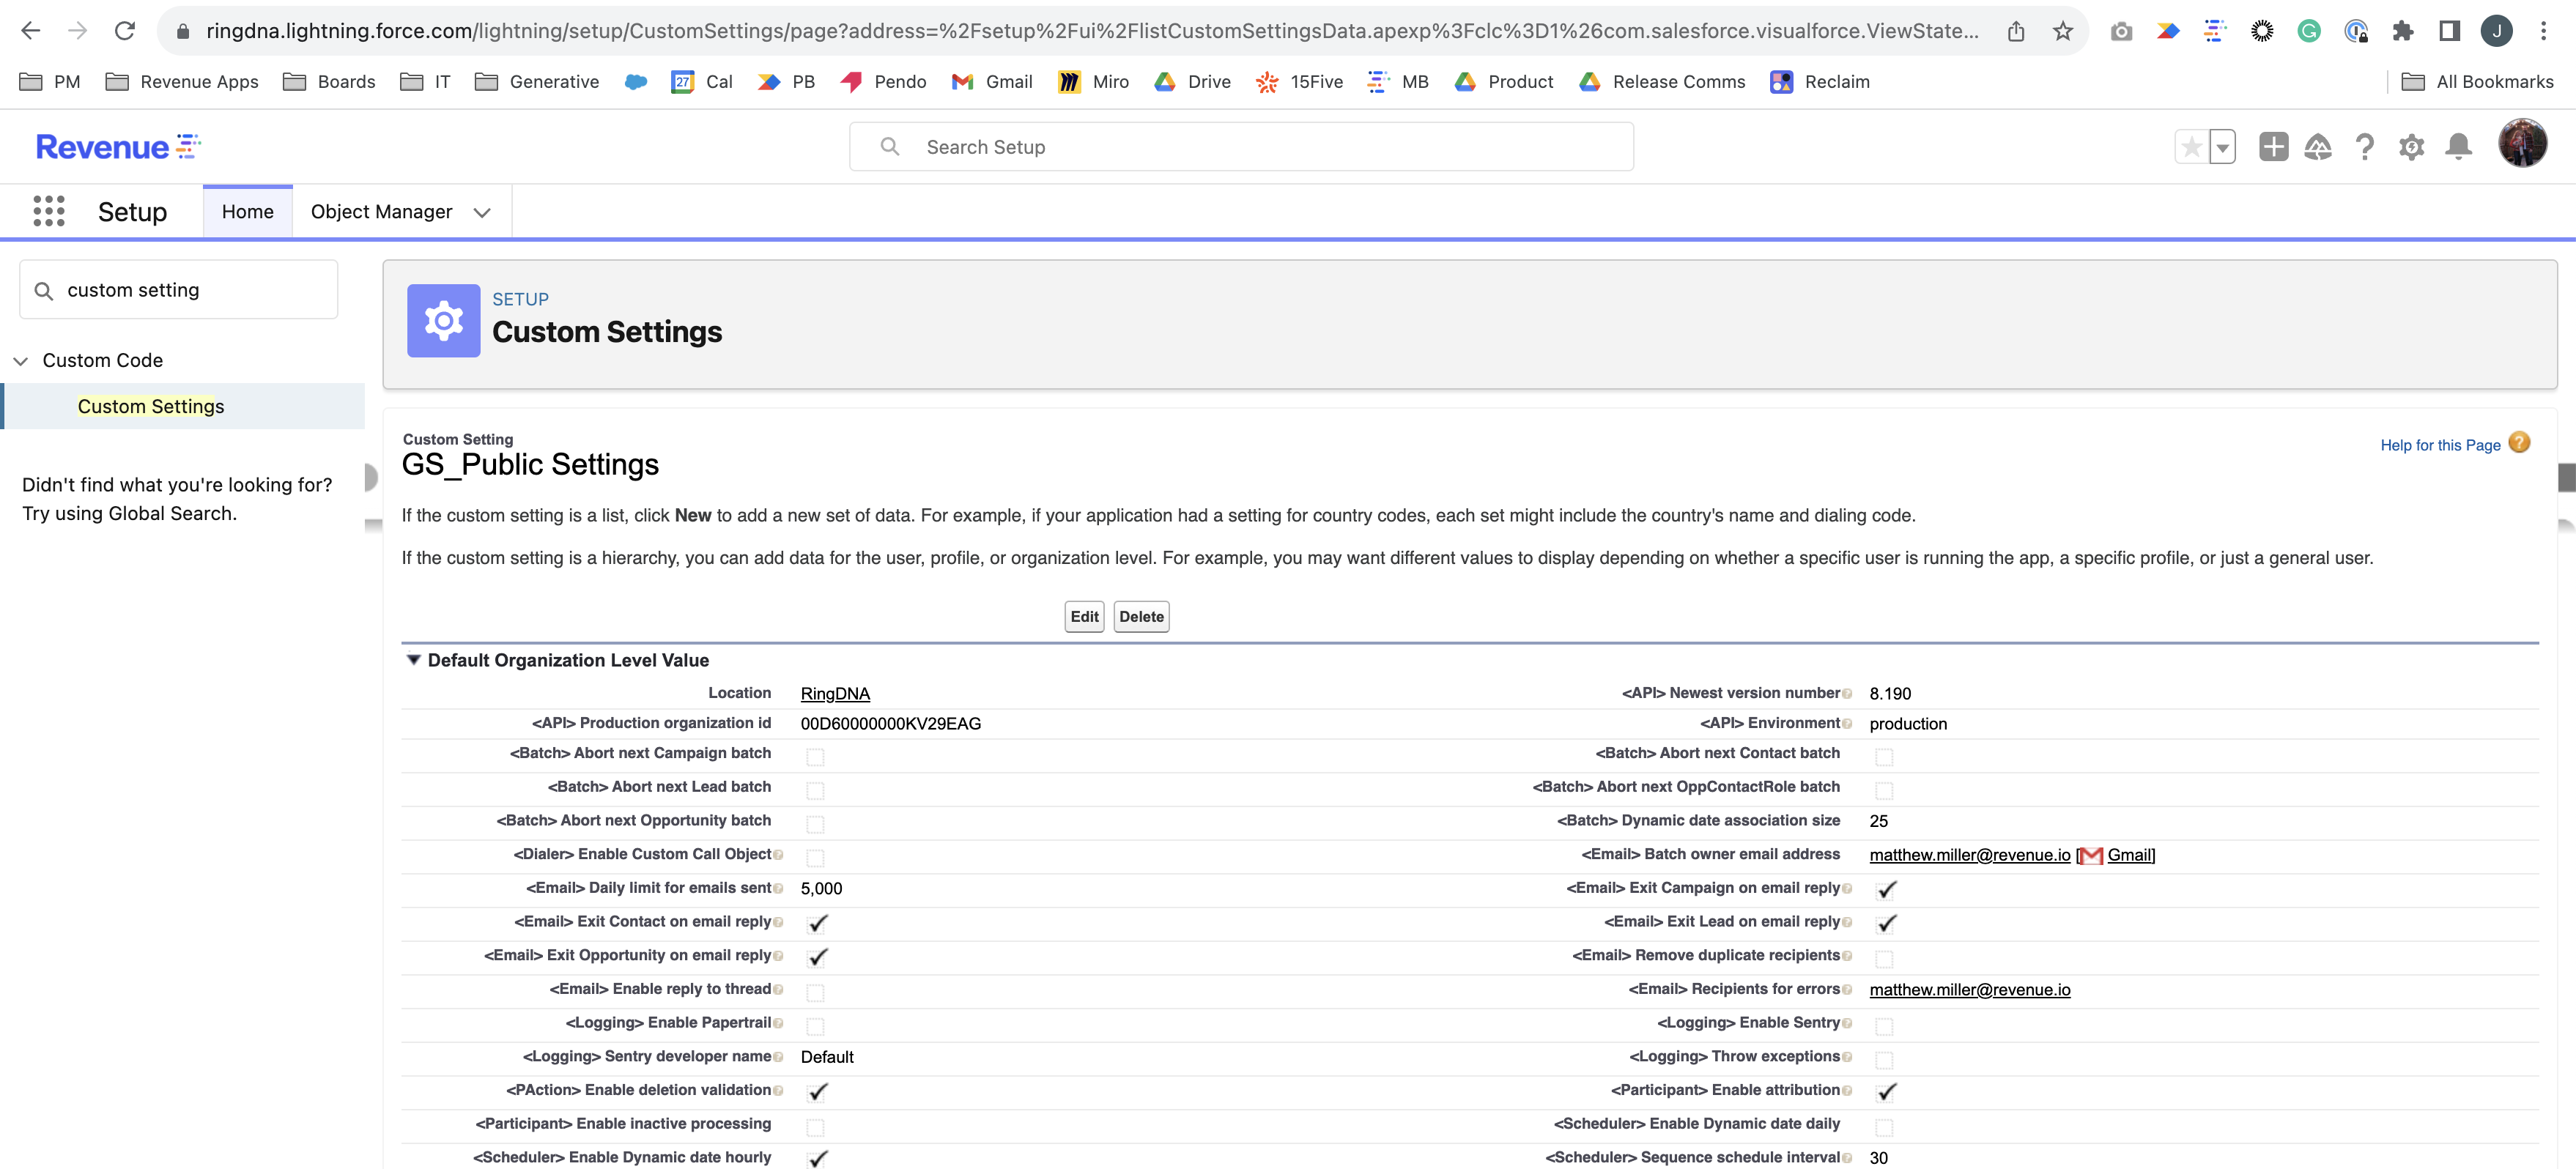Screen dimensions: 2576x1169
Task: Open App Launcher nine-dot grid
Action: click(x=49, y=211)
